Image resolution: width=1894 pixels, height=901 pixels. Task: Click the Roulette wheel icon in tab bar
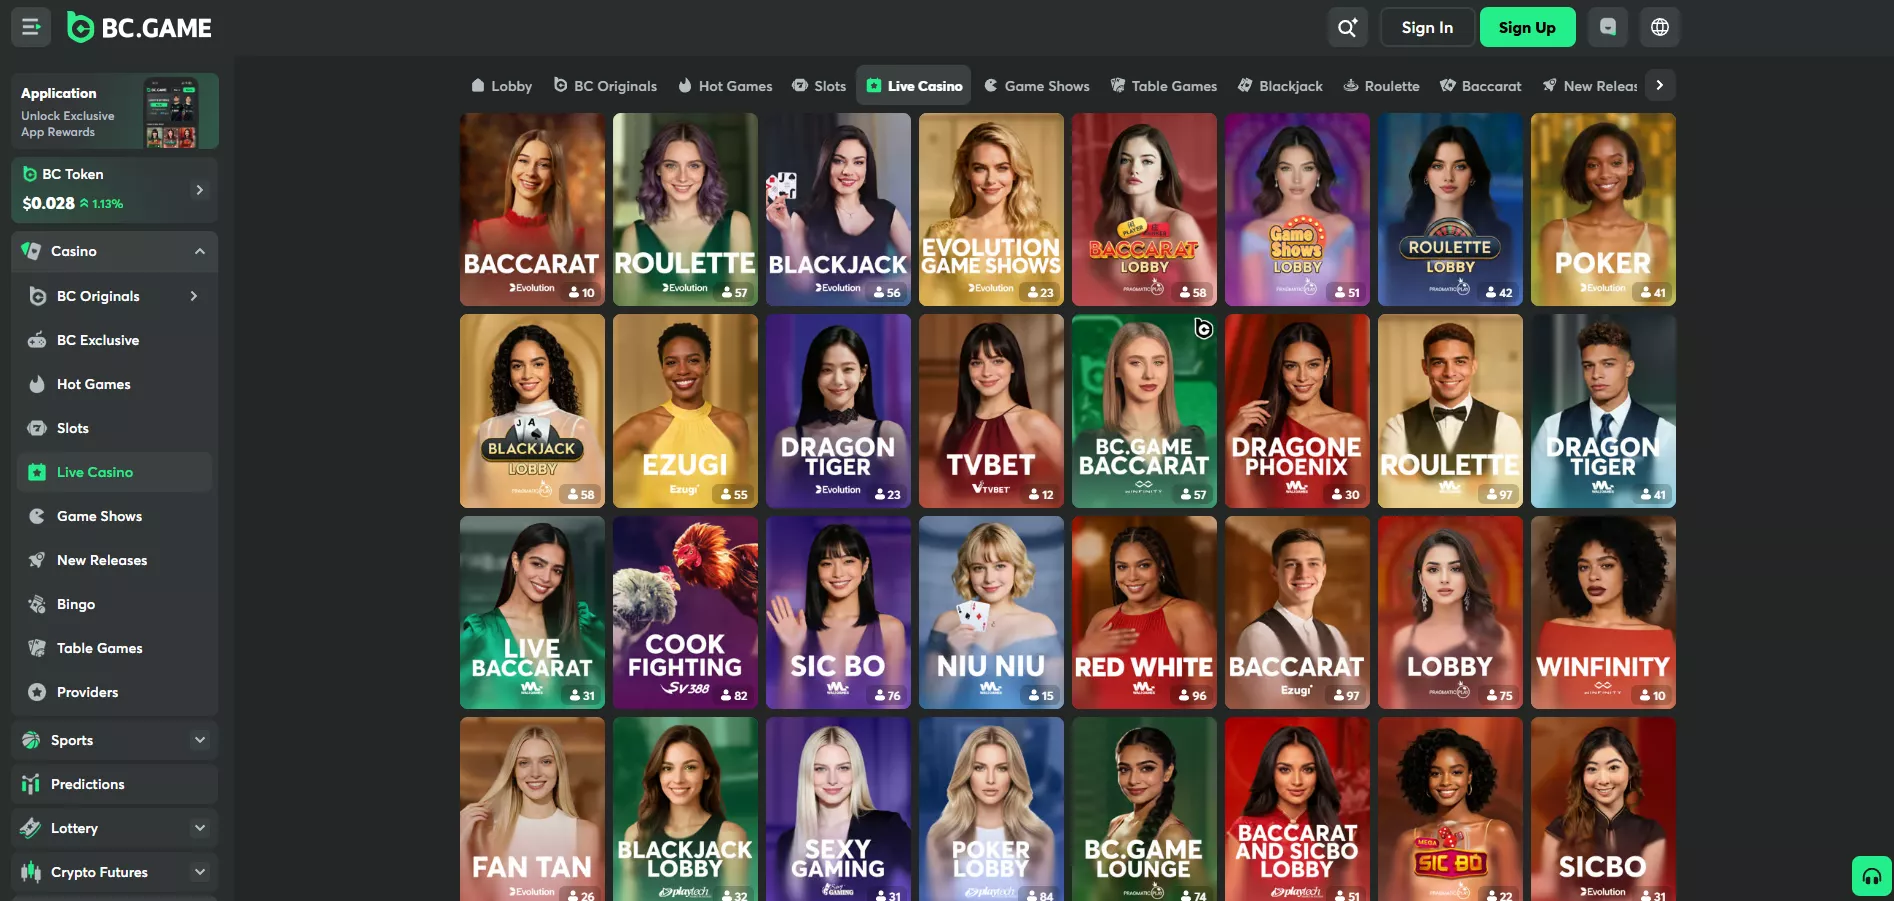[1351, 86]
